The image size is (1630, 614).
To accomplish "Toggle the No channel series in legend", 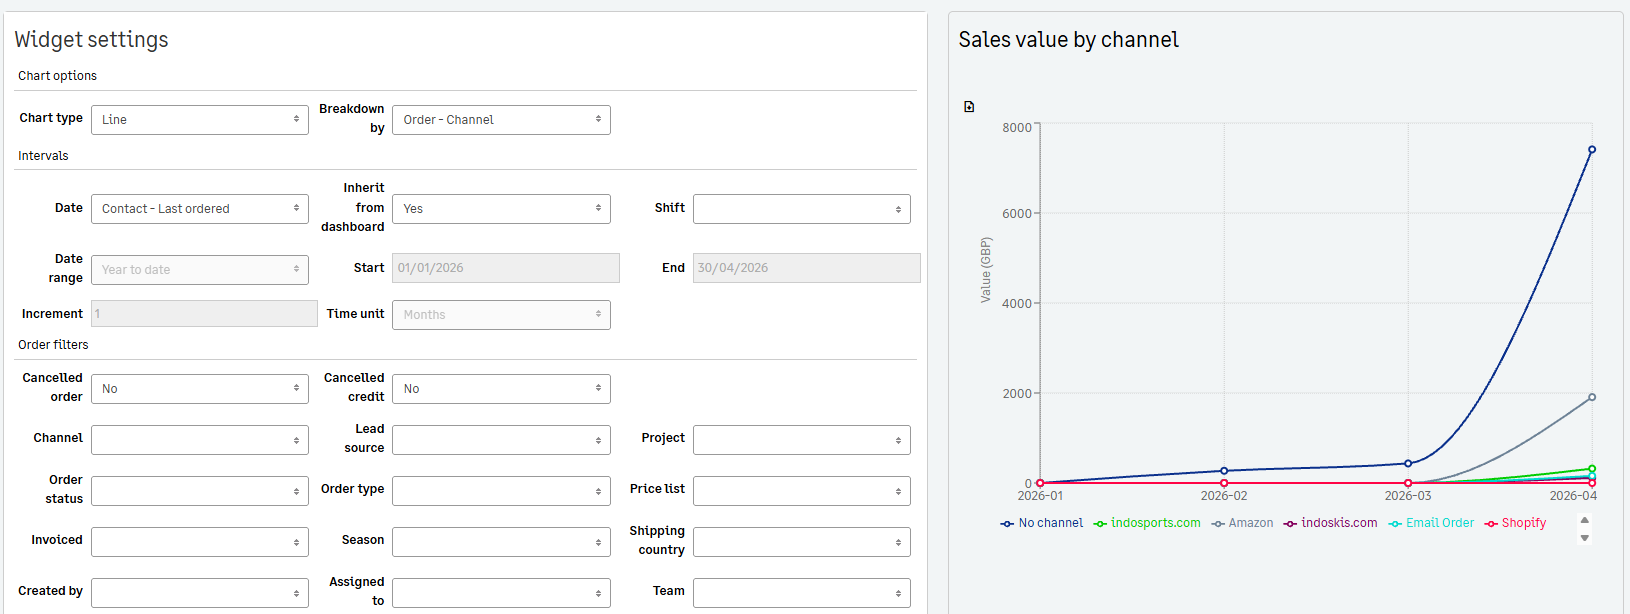I will tap(1042, 523).
